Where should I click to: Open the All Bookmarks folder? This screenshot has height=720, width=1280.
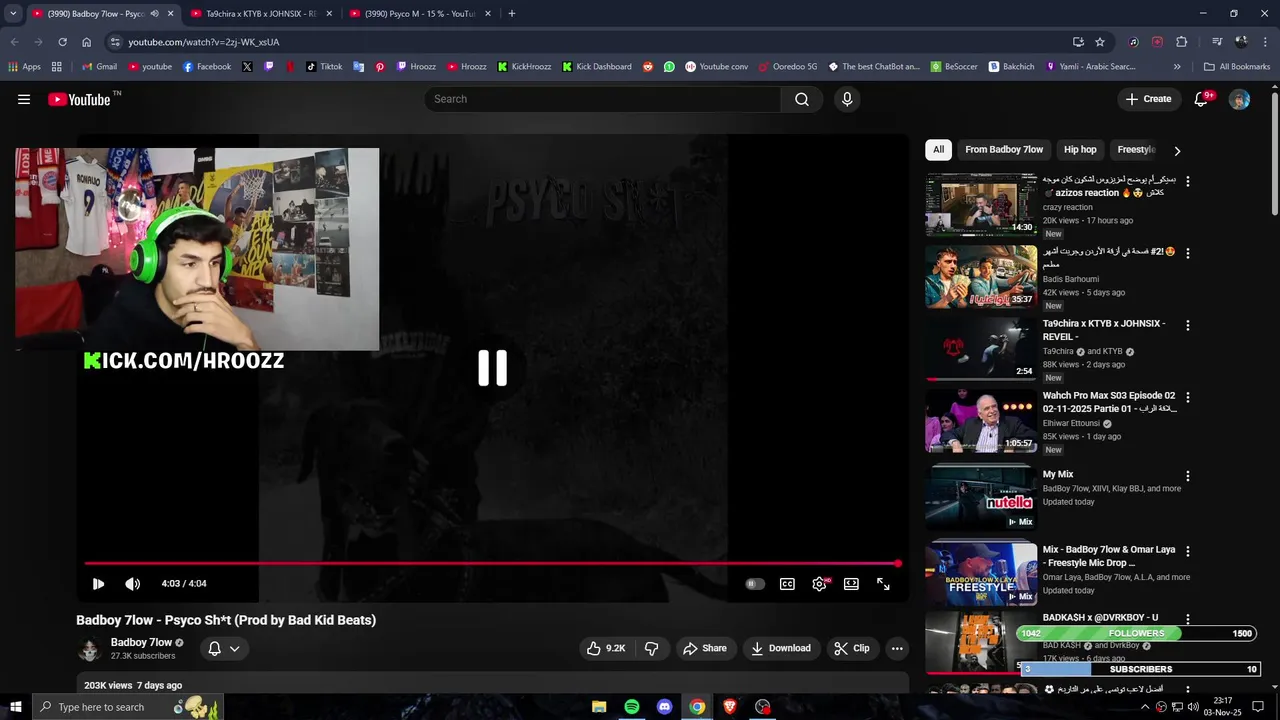(x=1237, y=67)
